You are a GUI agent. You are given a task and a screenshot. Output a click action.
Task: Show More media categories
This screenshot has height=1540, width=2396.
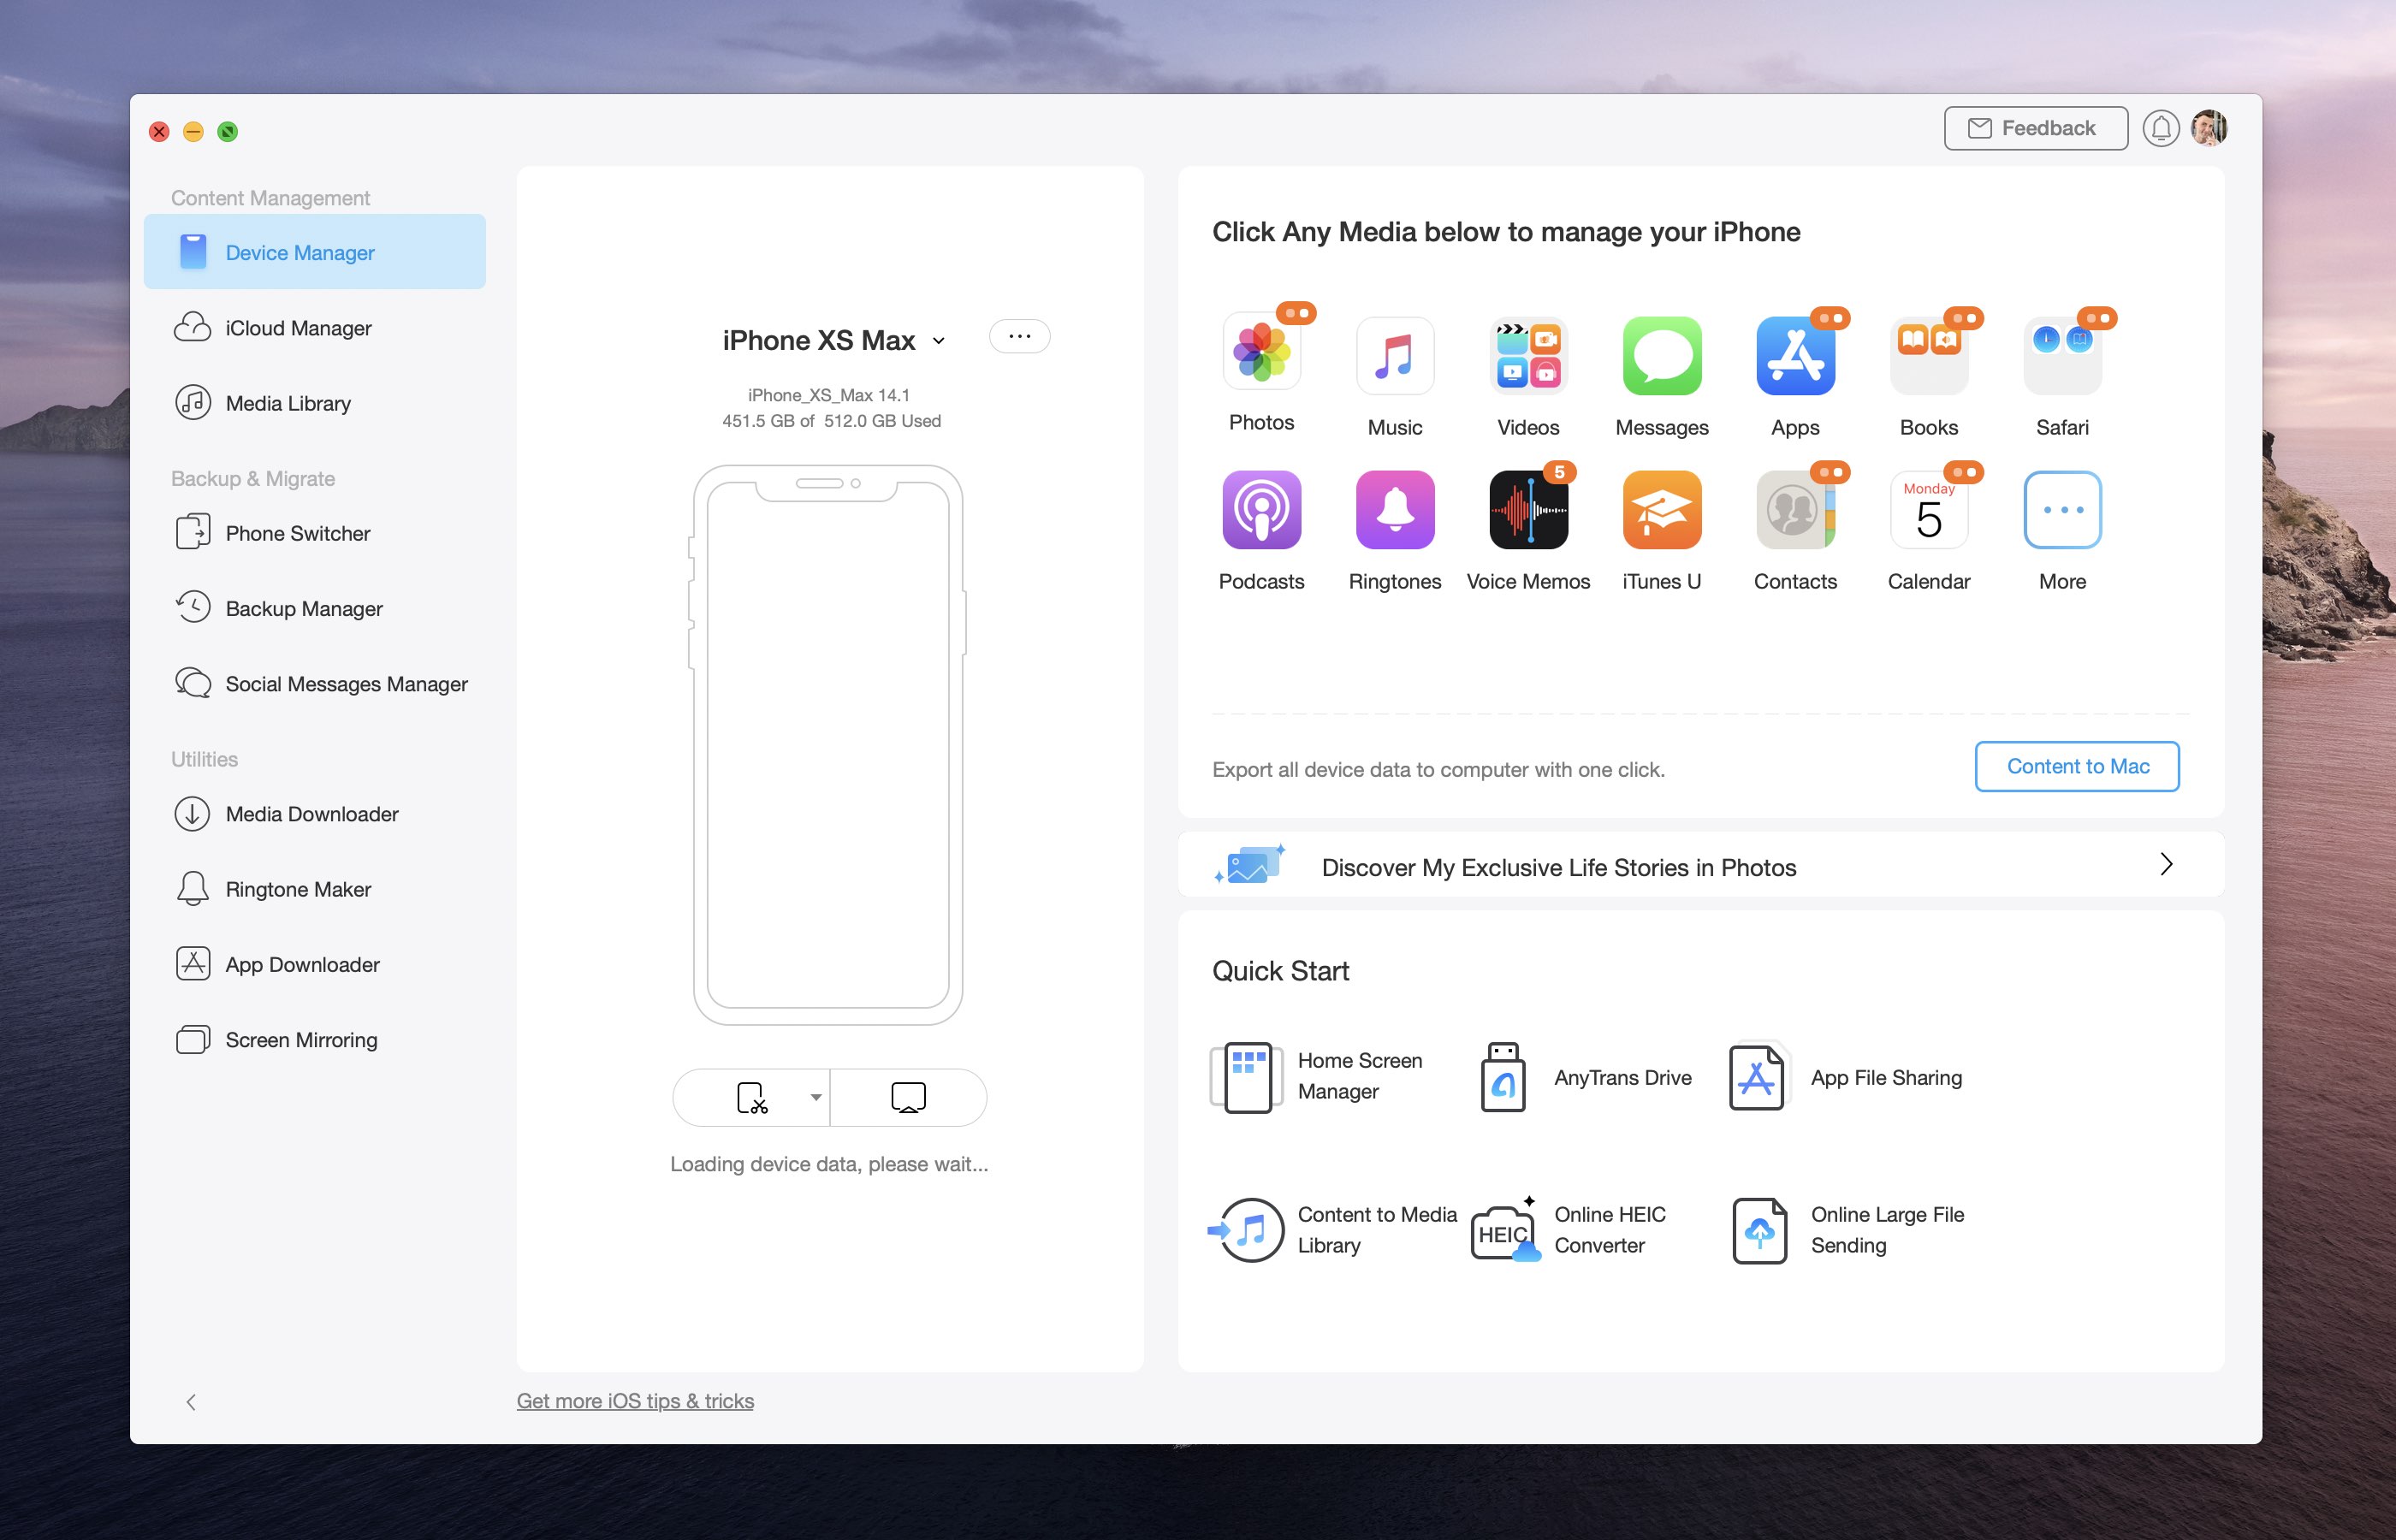2062,509
